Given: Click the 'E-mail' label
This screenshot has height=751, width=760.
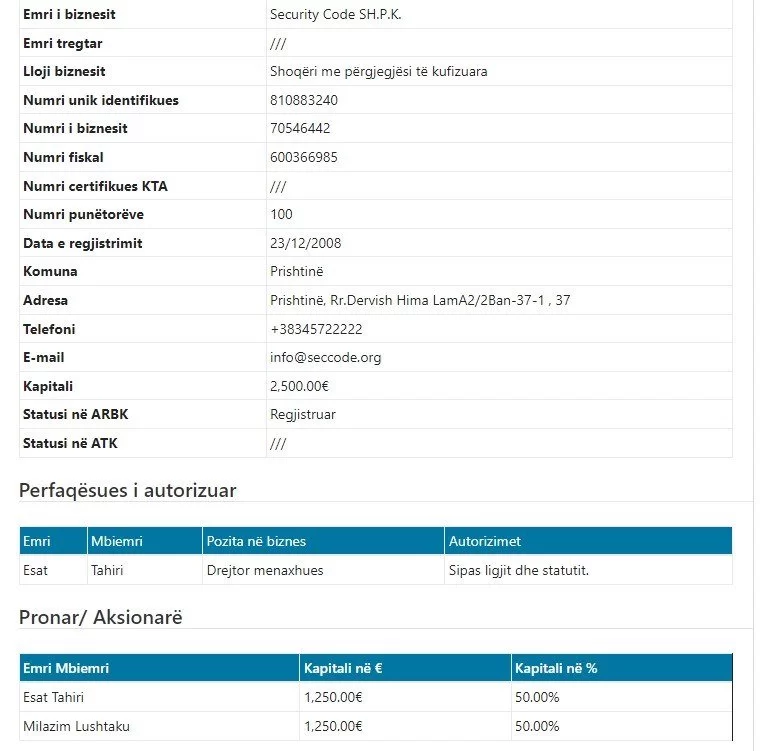Looking at the screenshot, I should (x=44, y=358).
